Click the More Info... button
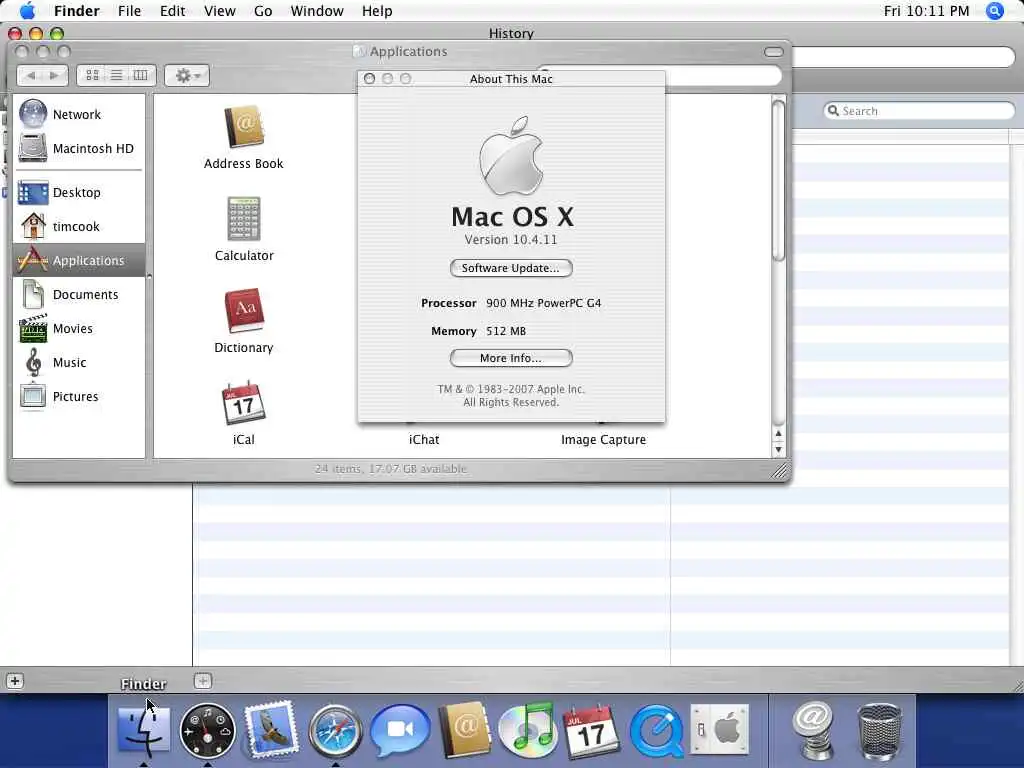 (511, 358)
